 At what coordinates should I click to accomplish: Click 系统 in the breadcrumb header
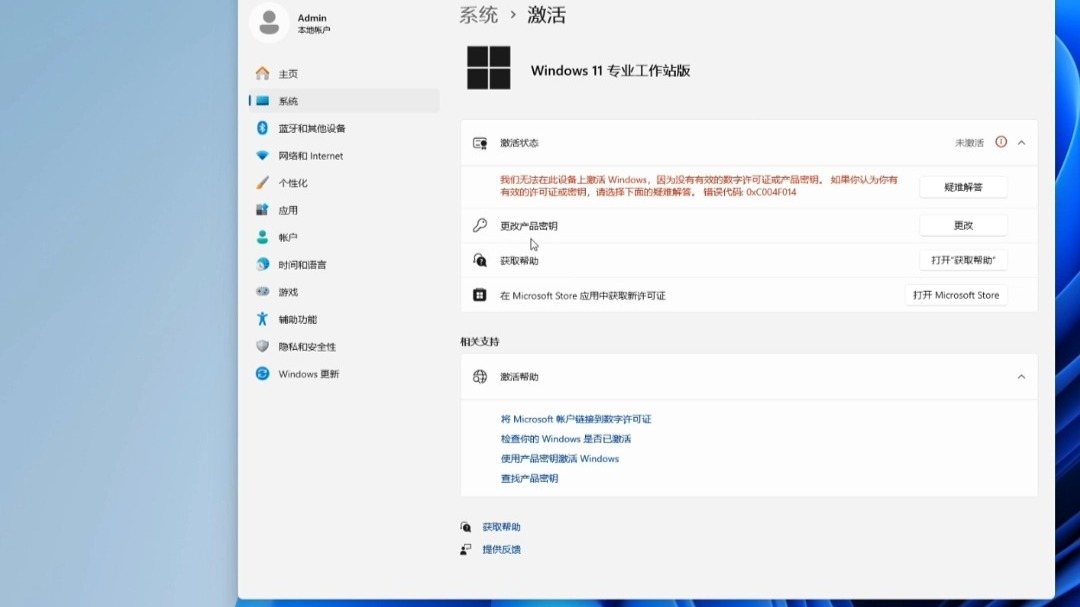click(479, 15)
